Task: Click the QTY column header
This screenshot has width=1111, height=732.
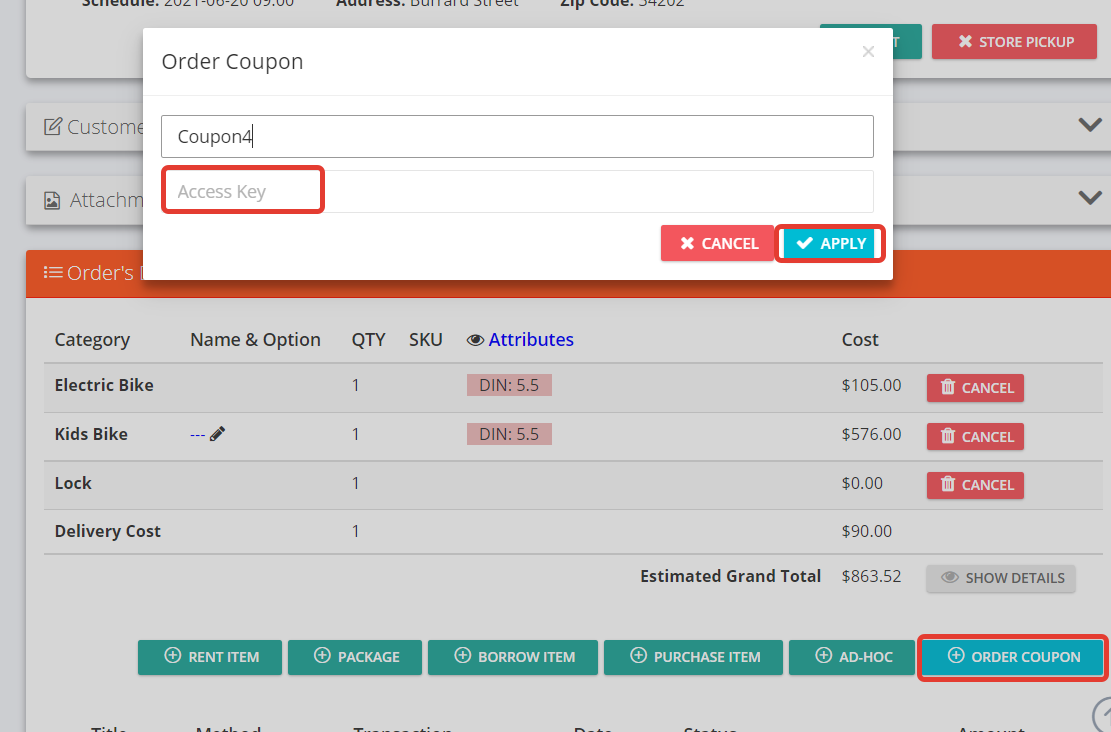Action: click(368, 339)
